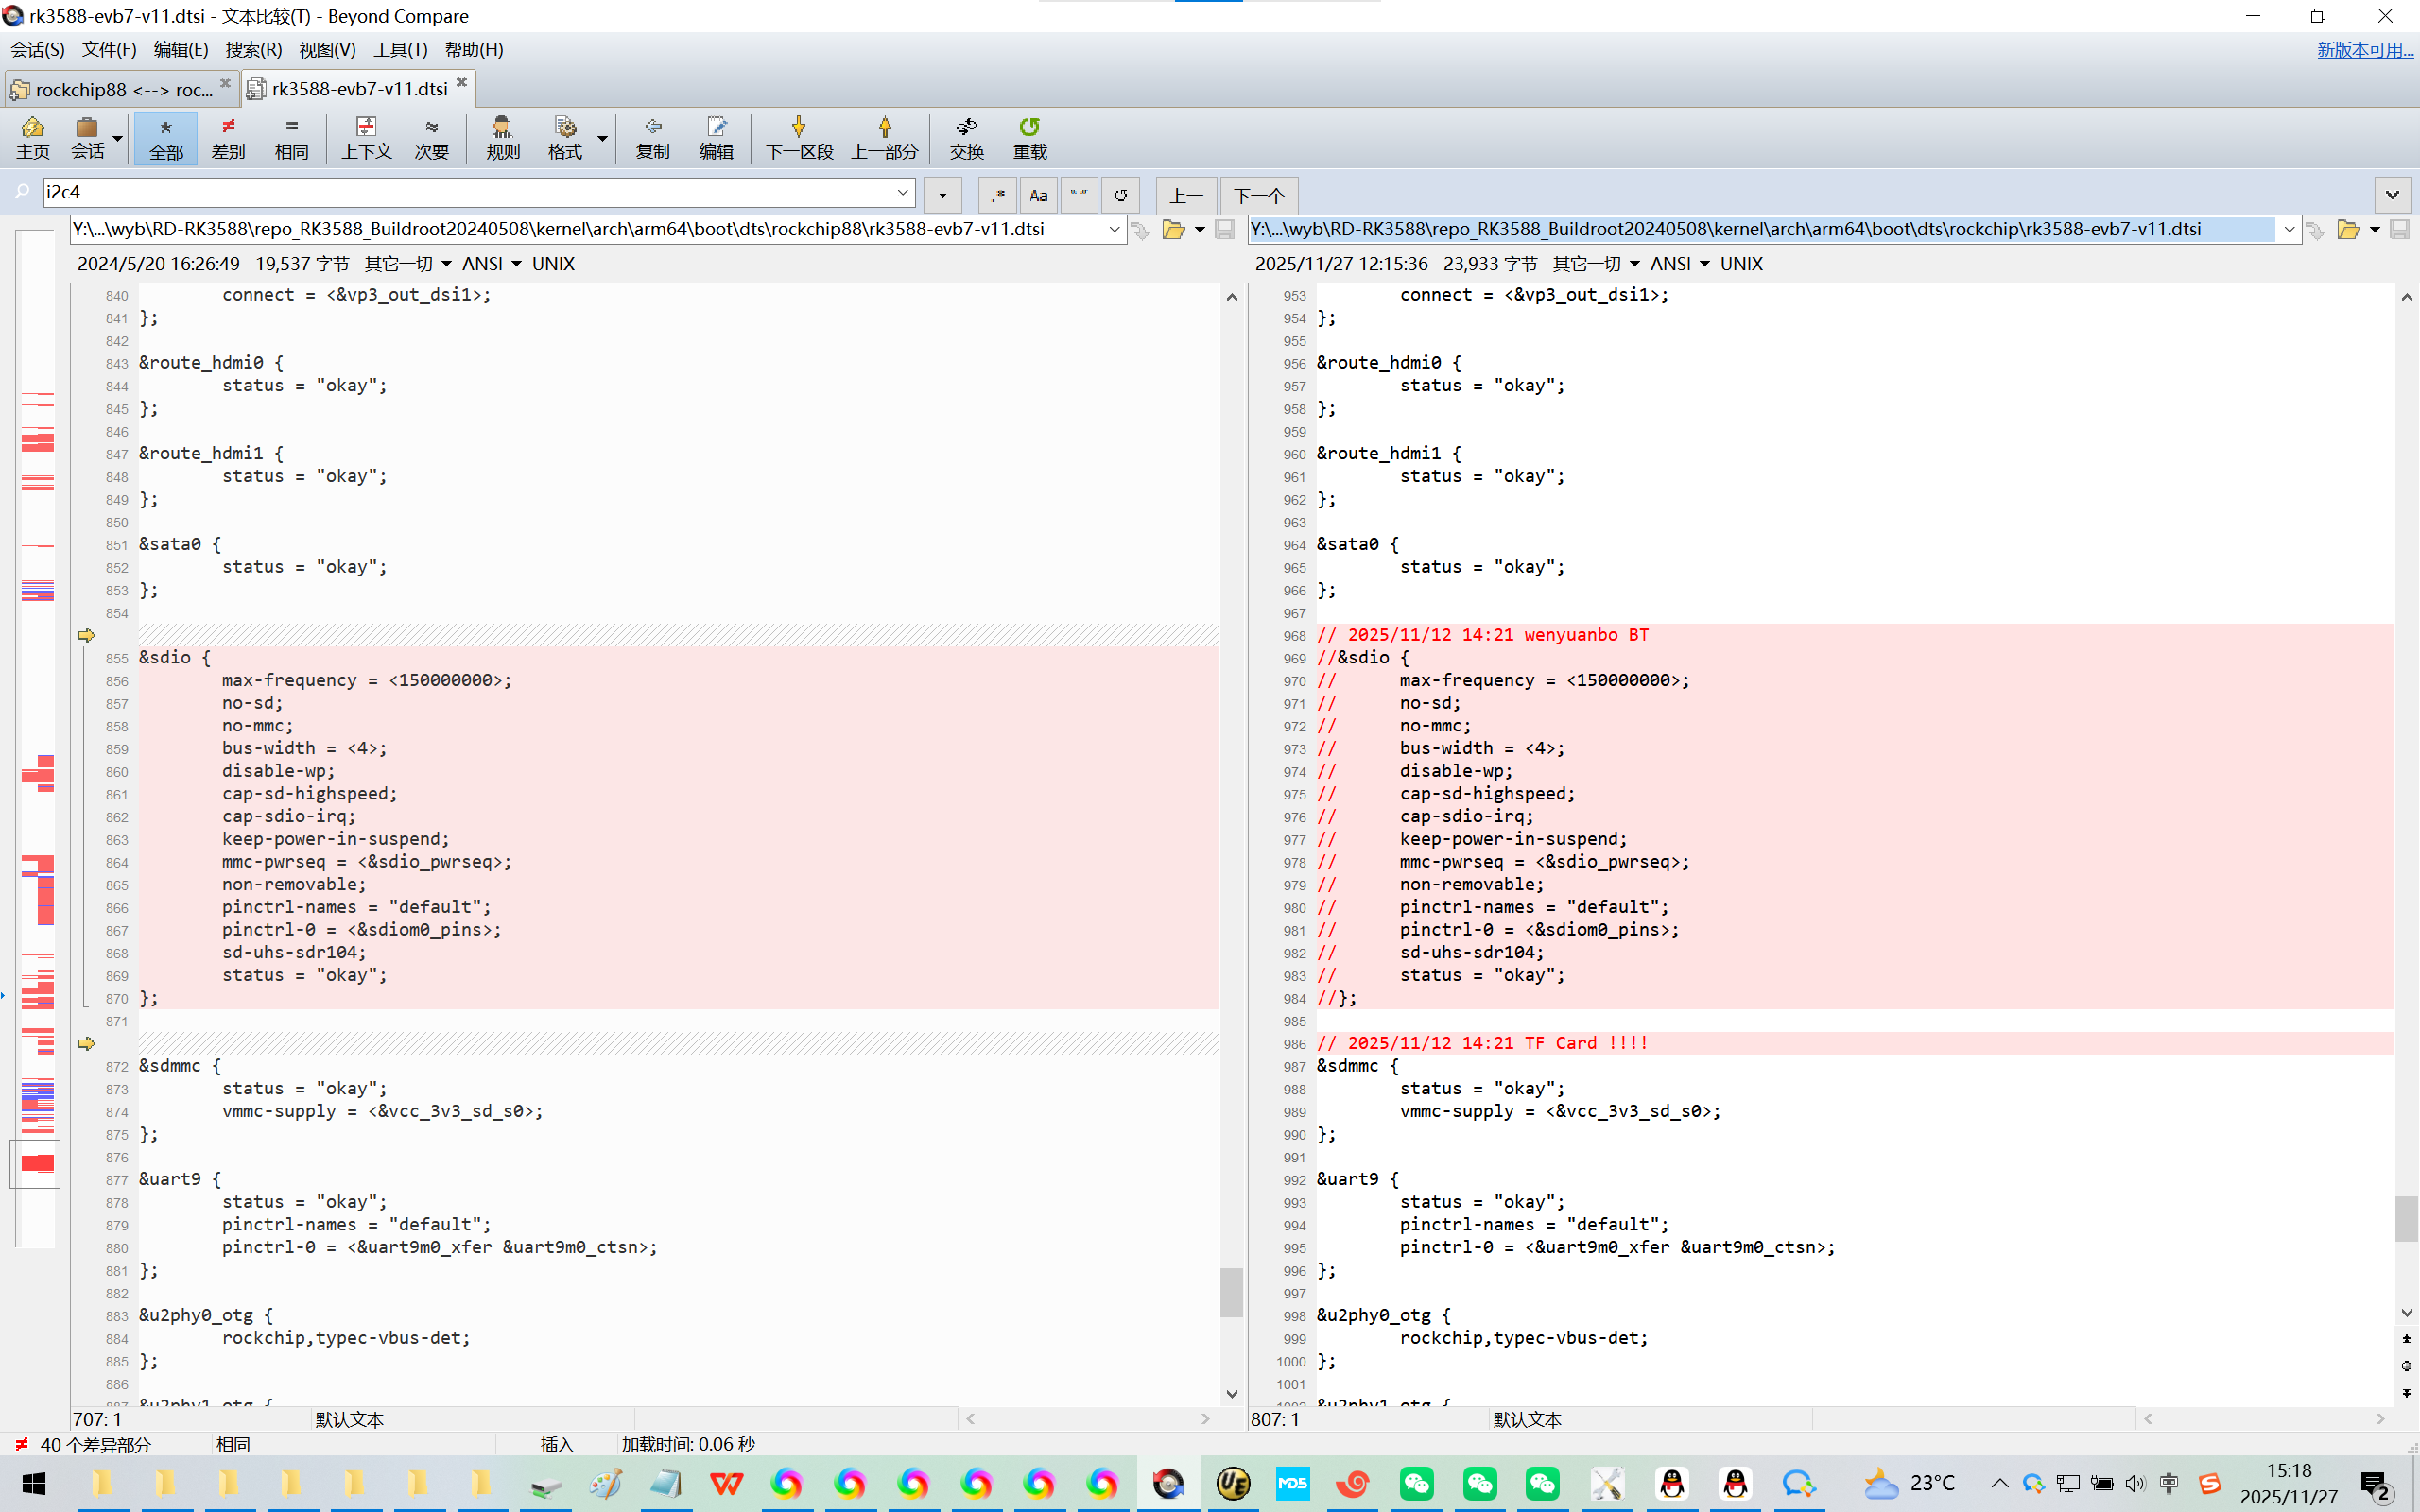Viewport: 2420px width, 1512px height.
Task: Open the 新版本可用... link
Action: (x=2364, y=50)
